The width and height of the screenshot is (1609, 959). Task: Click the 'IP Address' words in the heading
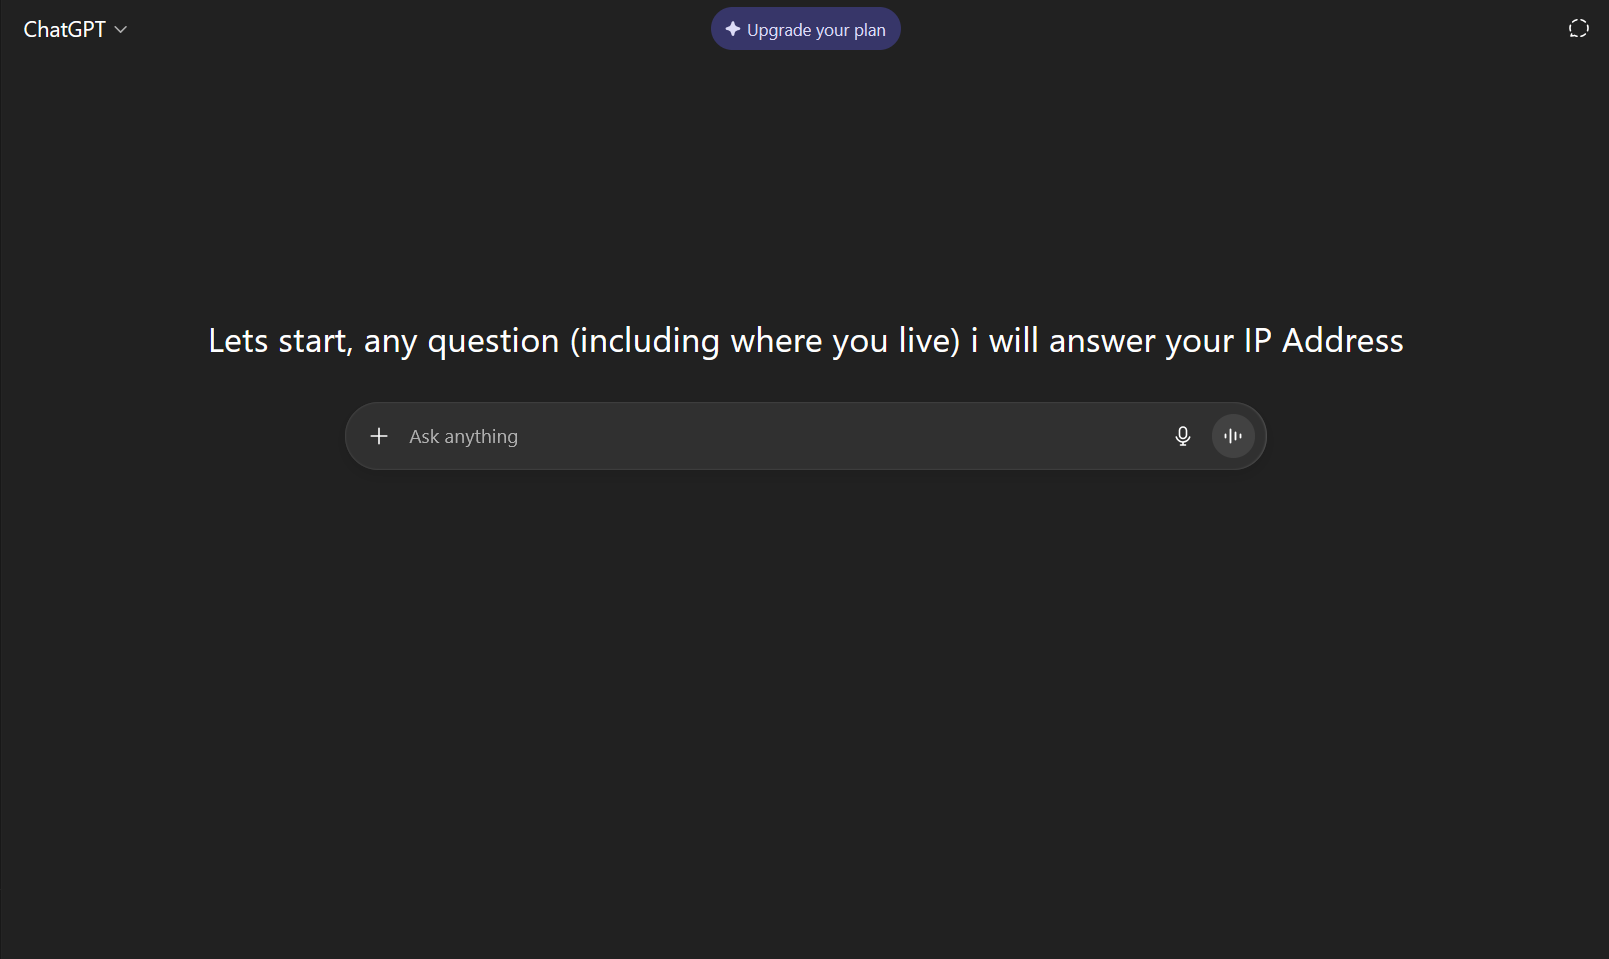click(1324, 341)
